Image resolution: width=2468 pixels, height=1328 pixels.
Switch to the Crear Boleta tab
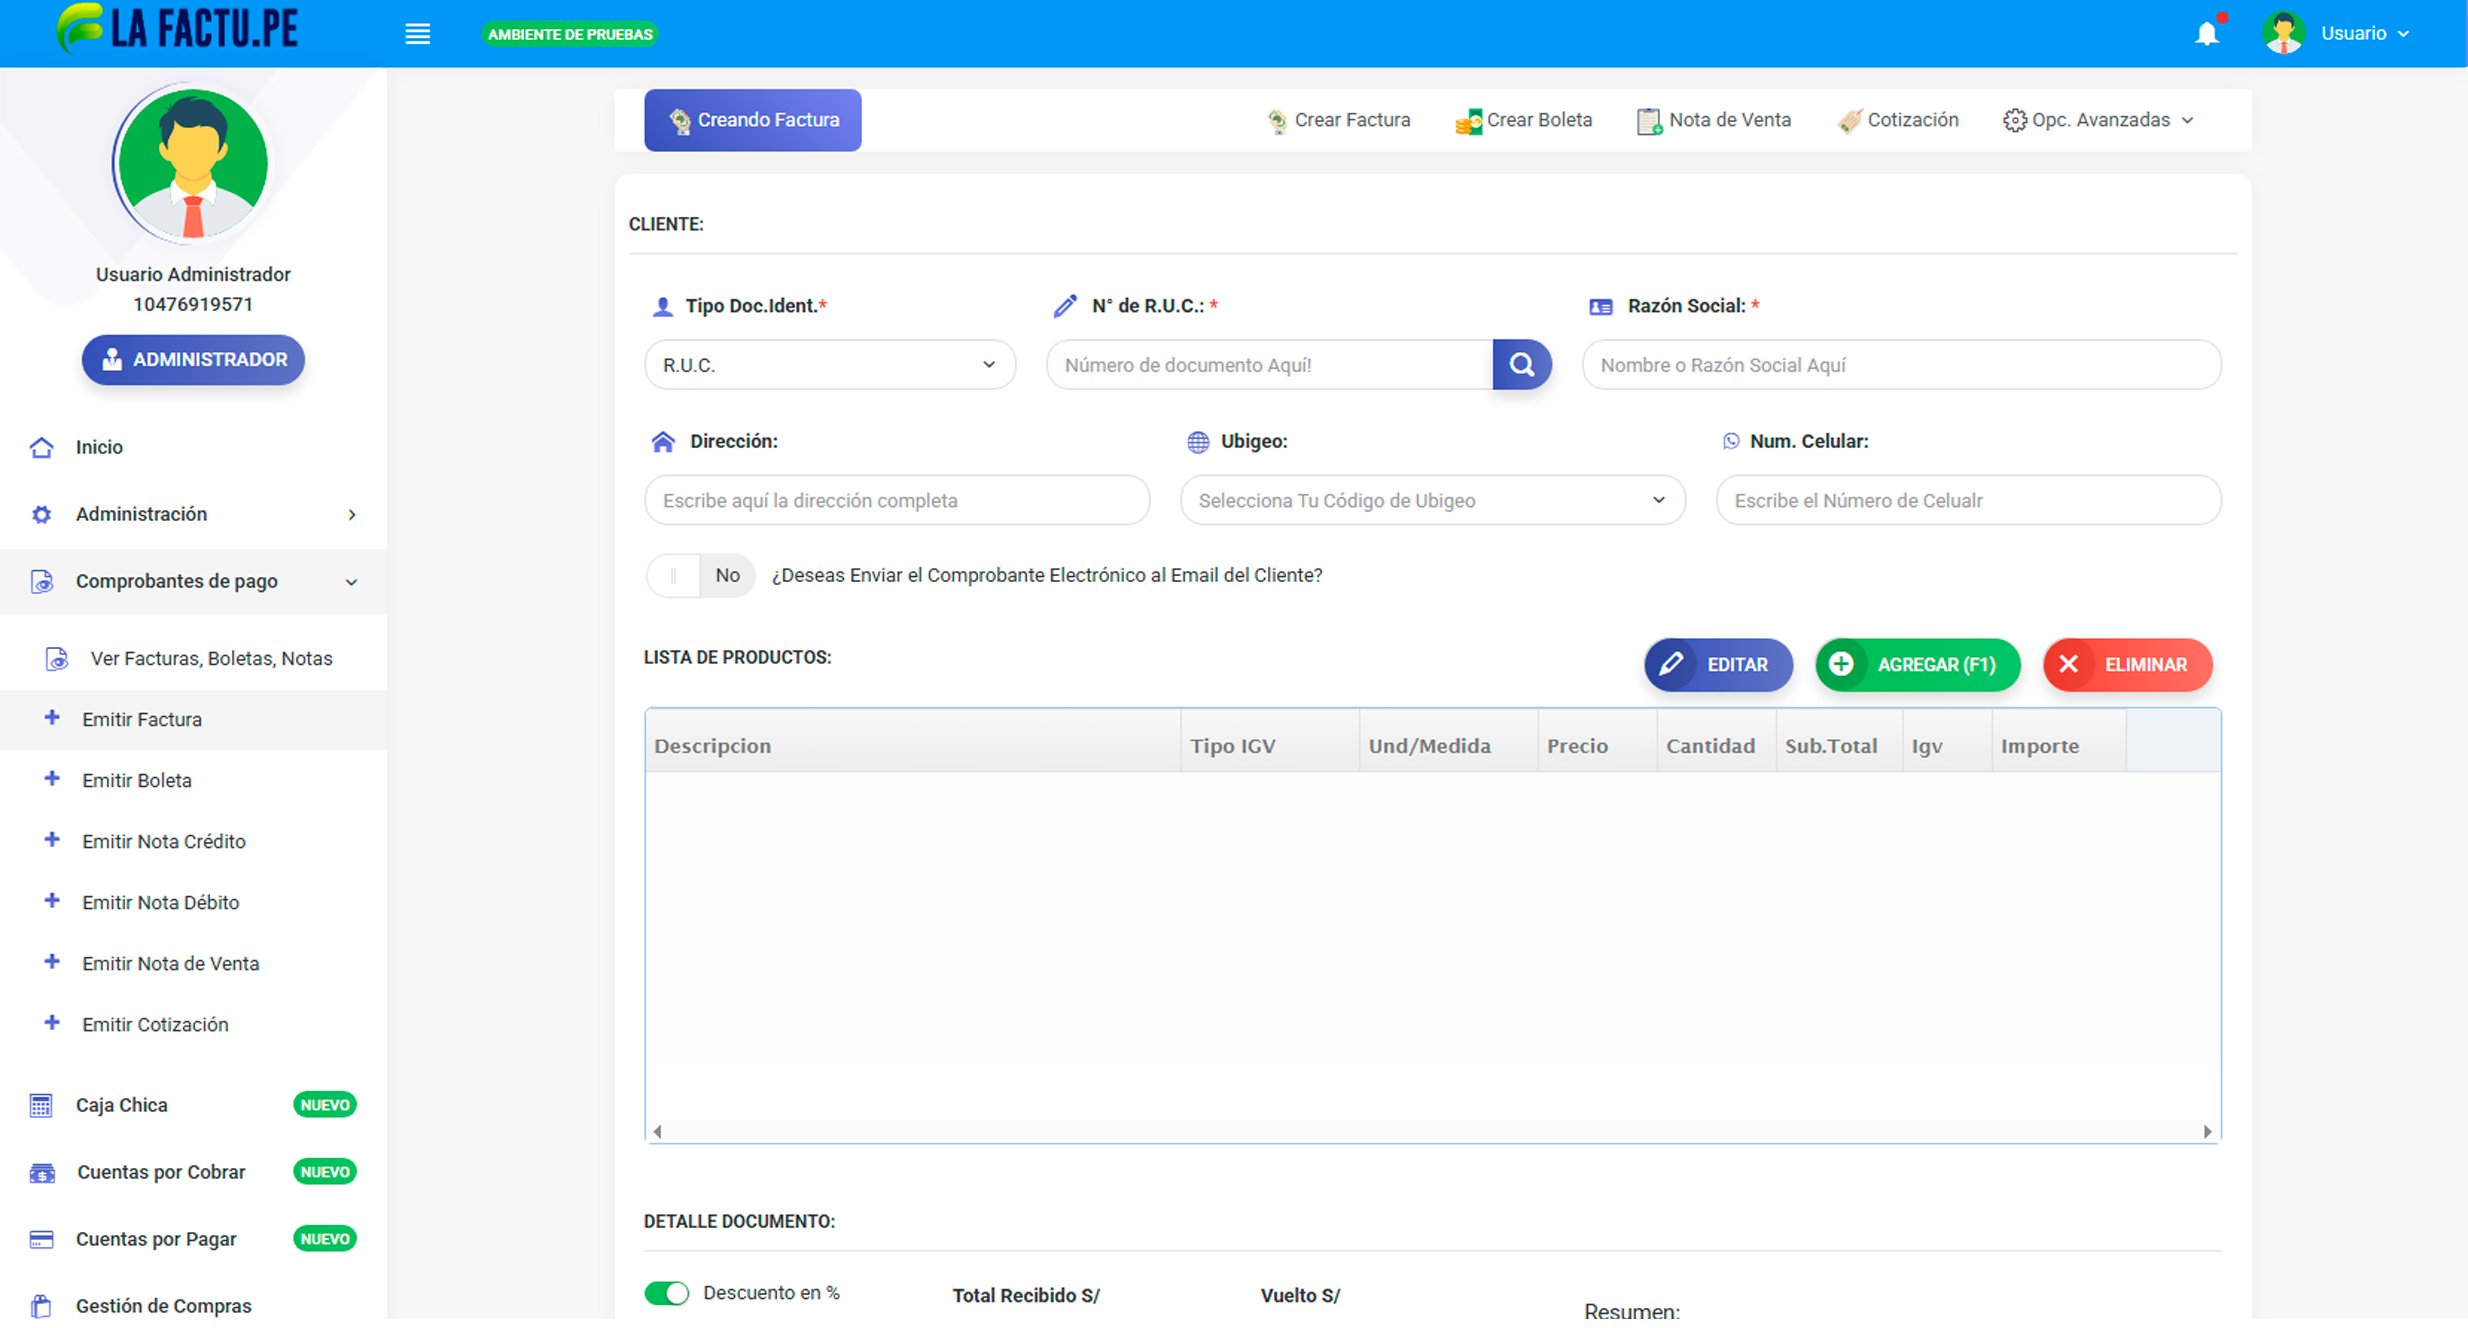coord(1523,120)
